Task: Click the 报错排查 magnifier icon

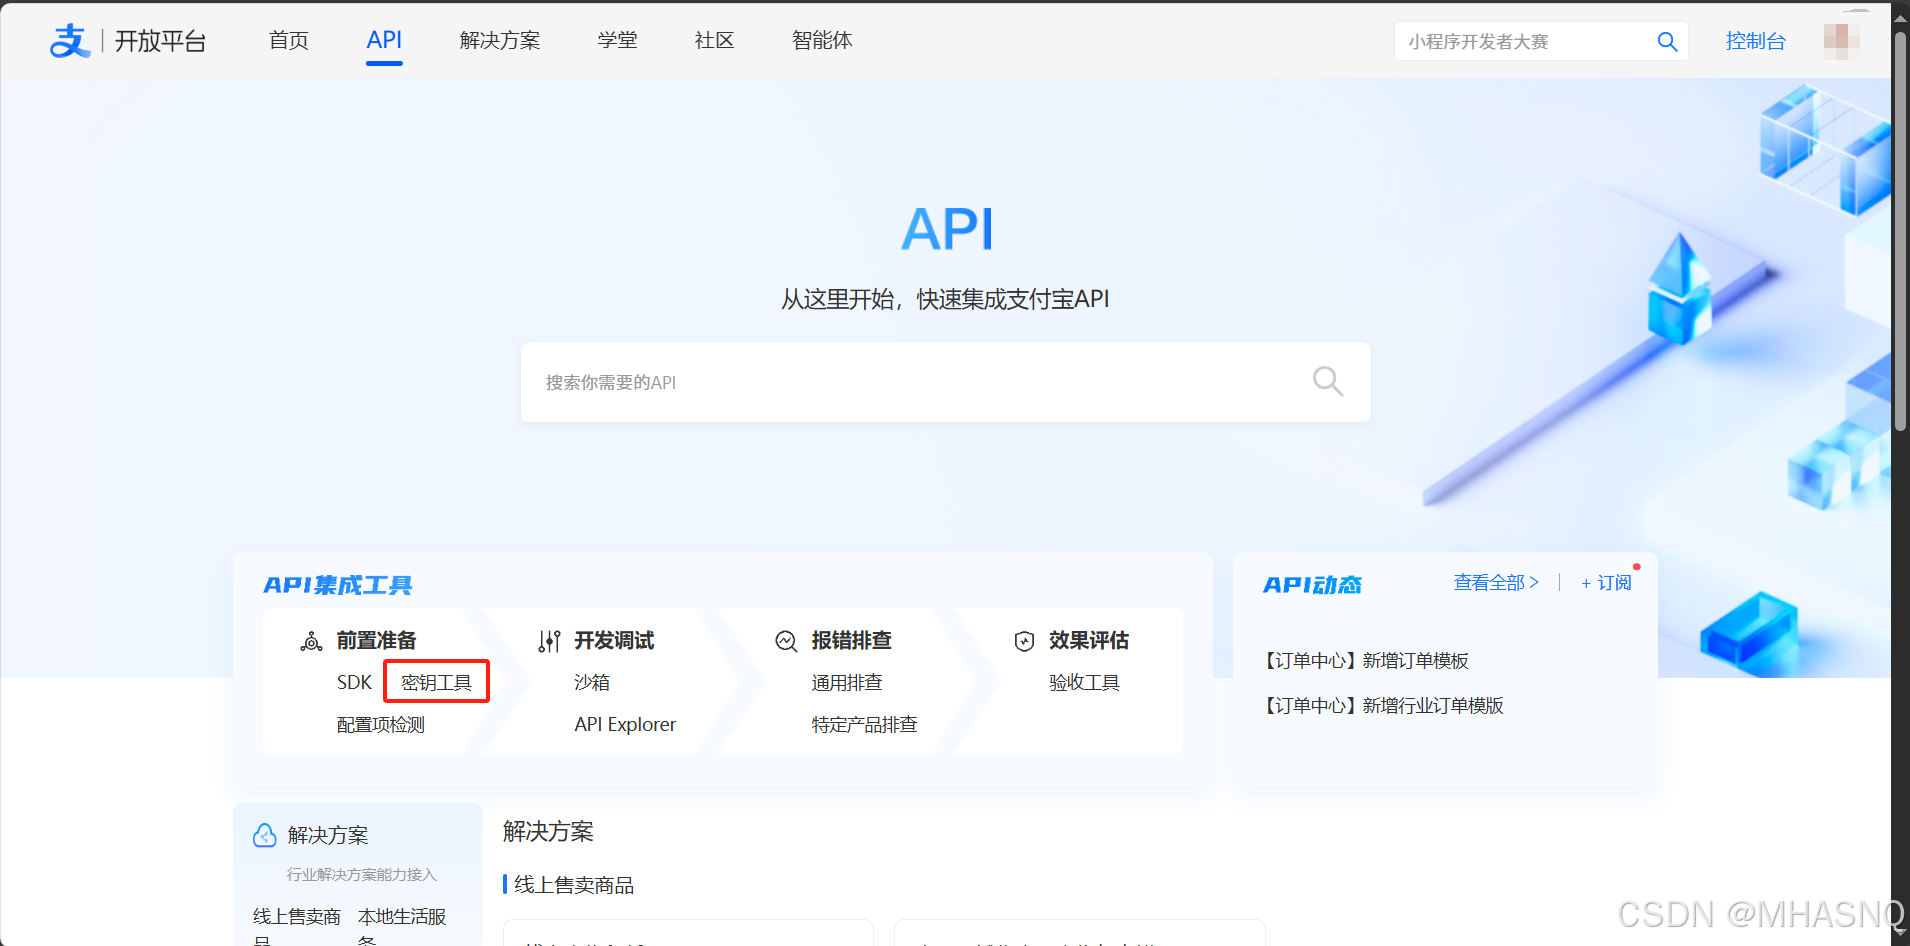Action: click(786, 641)
